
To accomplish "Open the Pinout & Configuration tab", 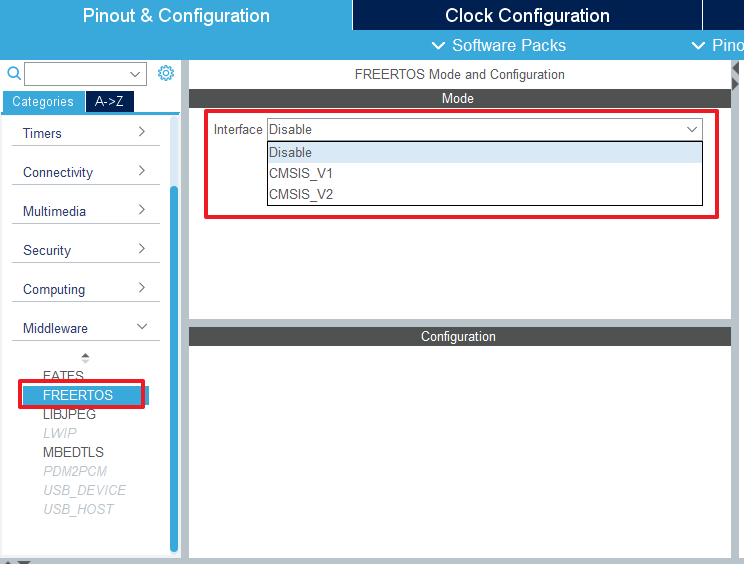I will 176,15.
